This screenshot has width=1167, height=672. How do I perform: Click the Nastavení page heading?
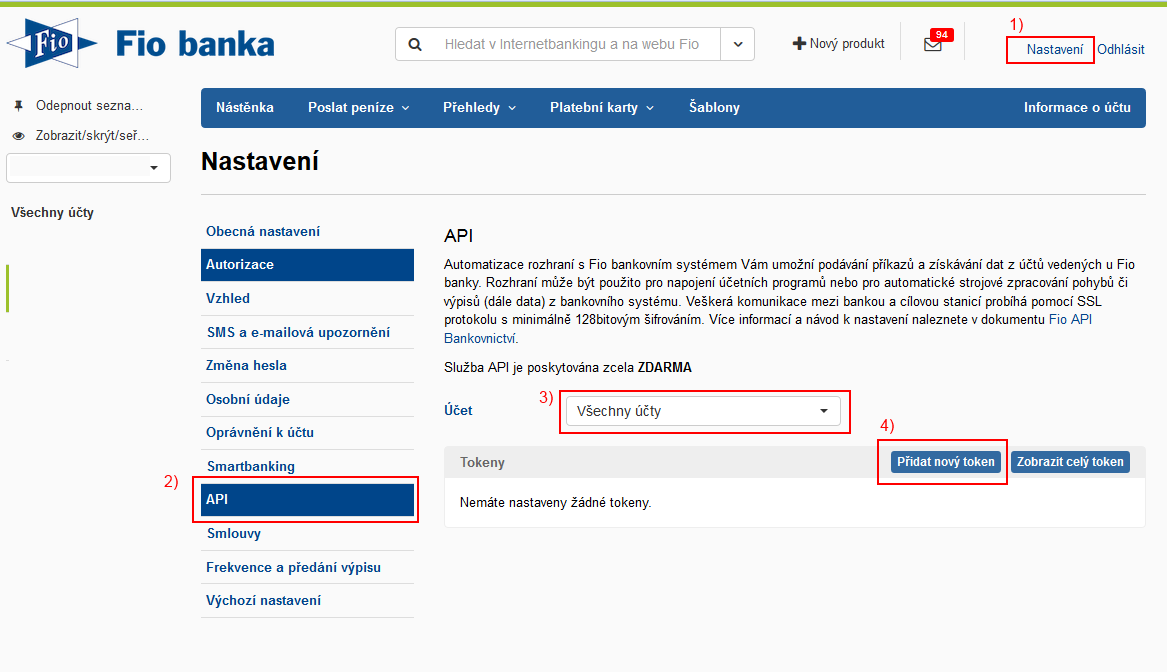(260, 161)
